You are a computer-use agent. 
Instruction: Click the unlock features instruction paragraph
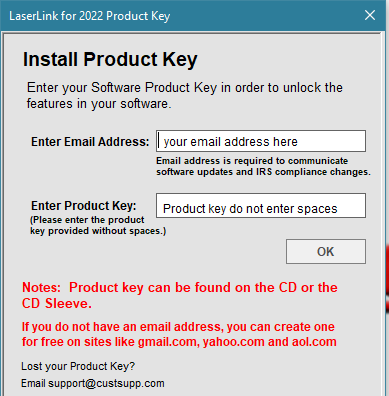185,96
